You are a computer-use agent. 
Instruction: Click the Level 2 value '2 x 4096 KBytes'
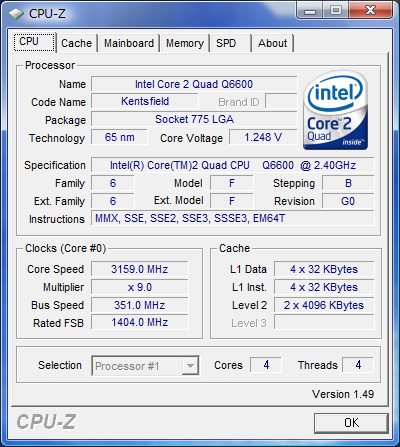[x=324, y=305]
